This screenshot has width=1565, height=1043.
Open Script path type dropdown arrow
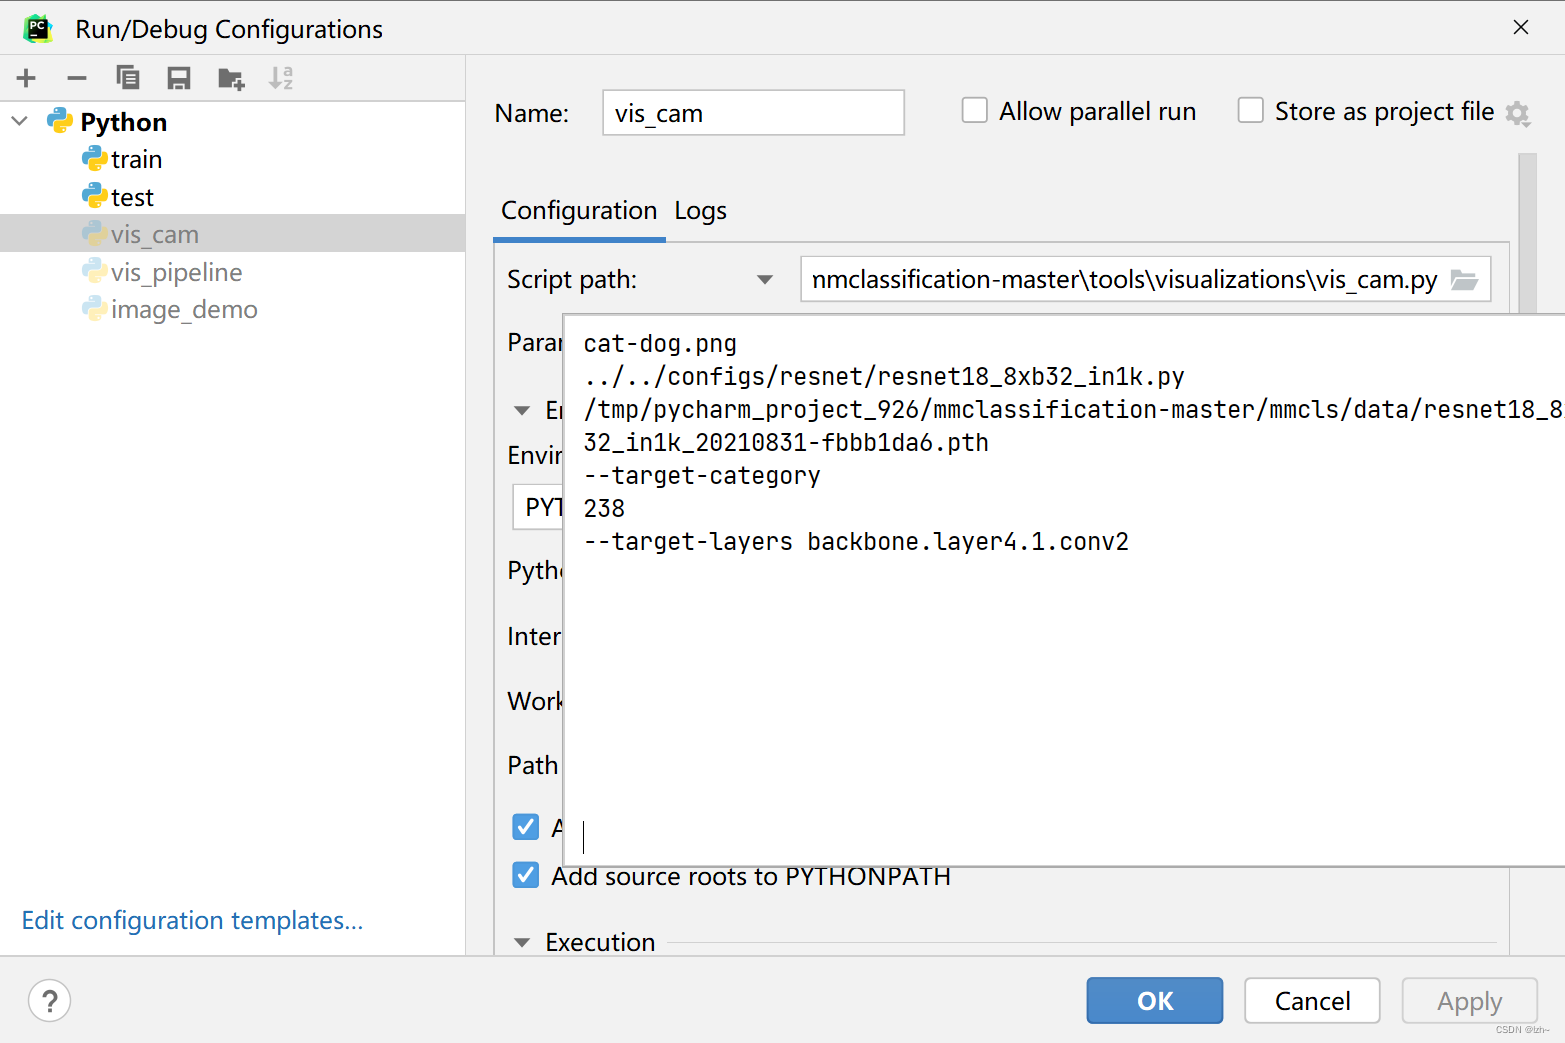(765, 280)
